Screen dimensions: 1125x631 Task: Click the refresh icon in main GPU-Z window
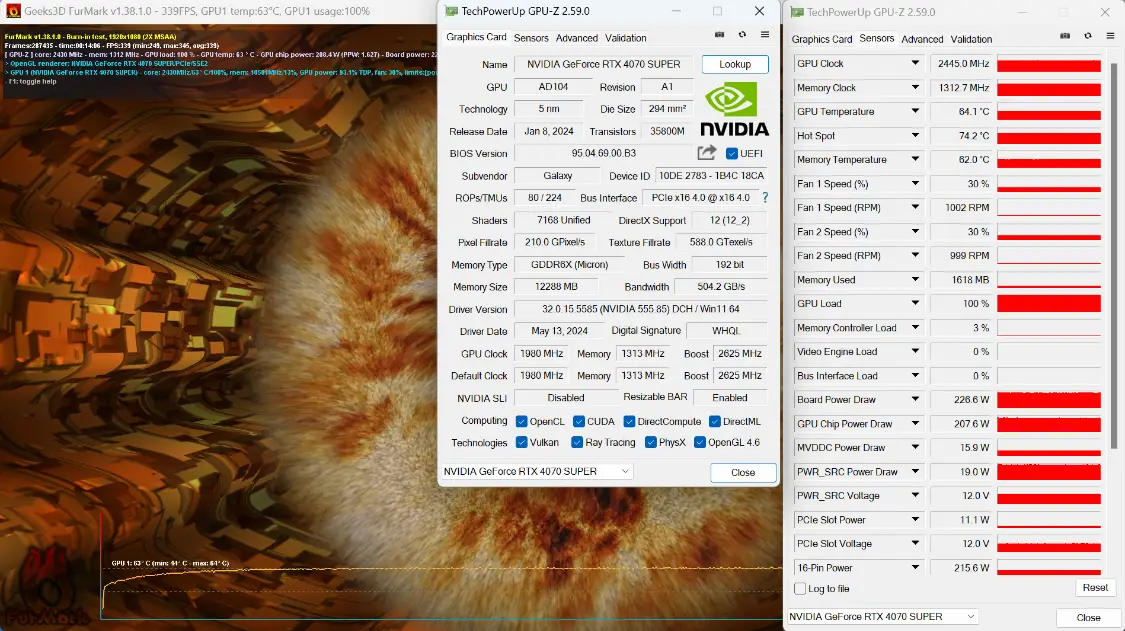pyautogui.click(x=743, y=34)
